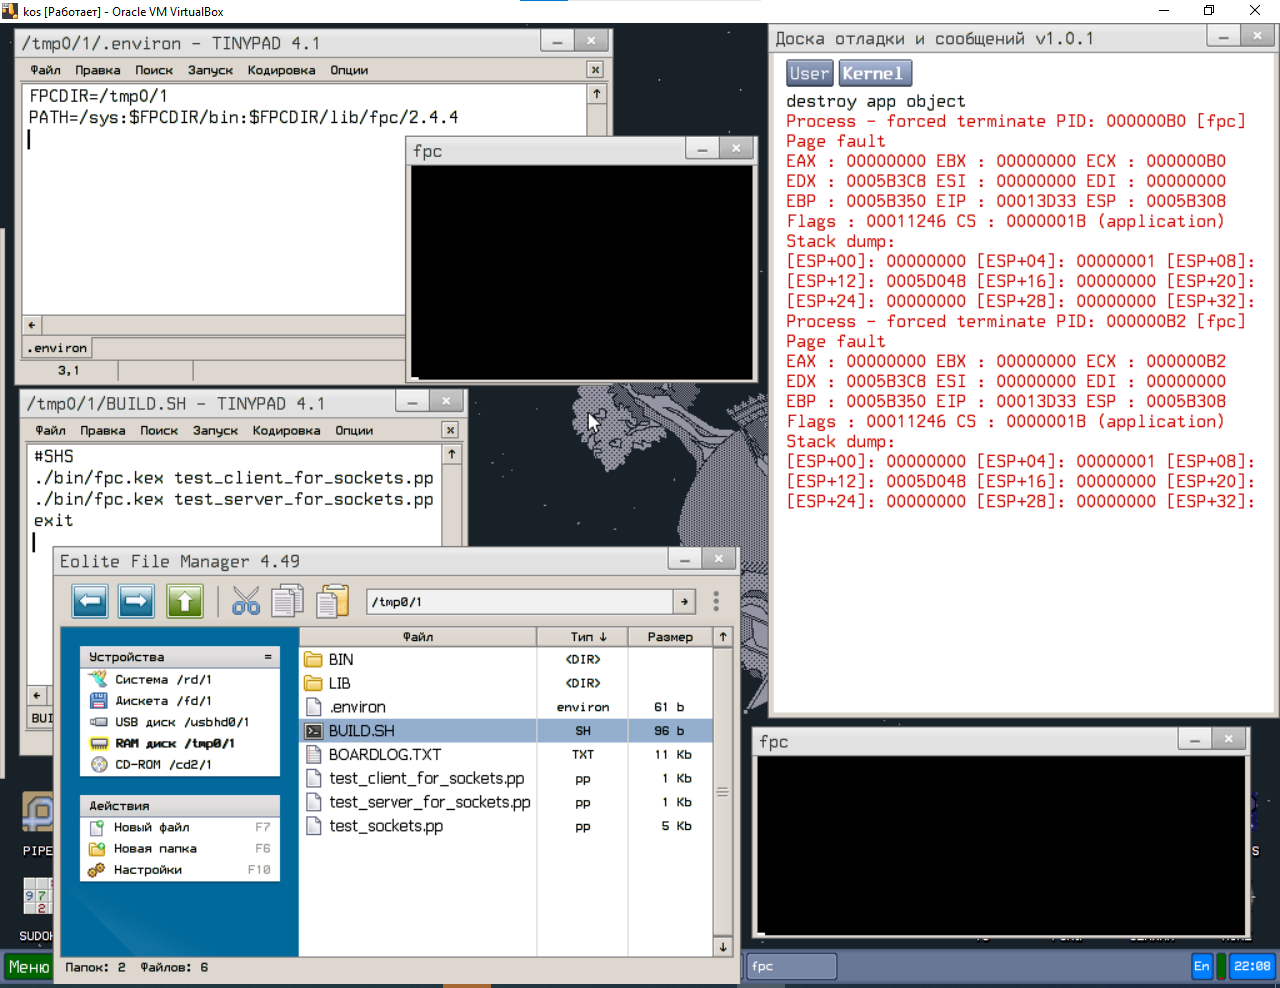Click the forward arrow in Eolite
The width and height of the screenshot is (1280, 988).
(x=137, y=601)
